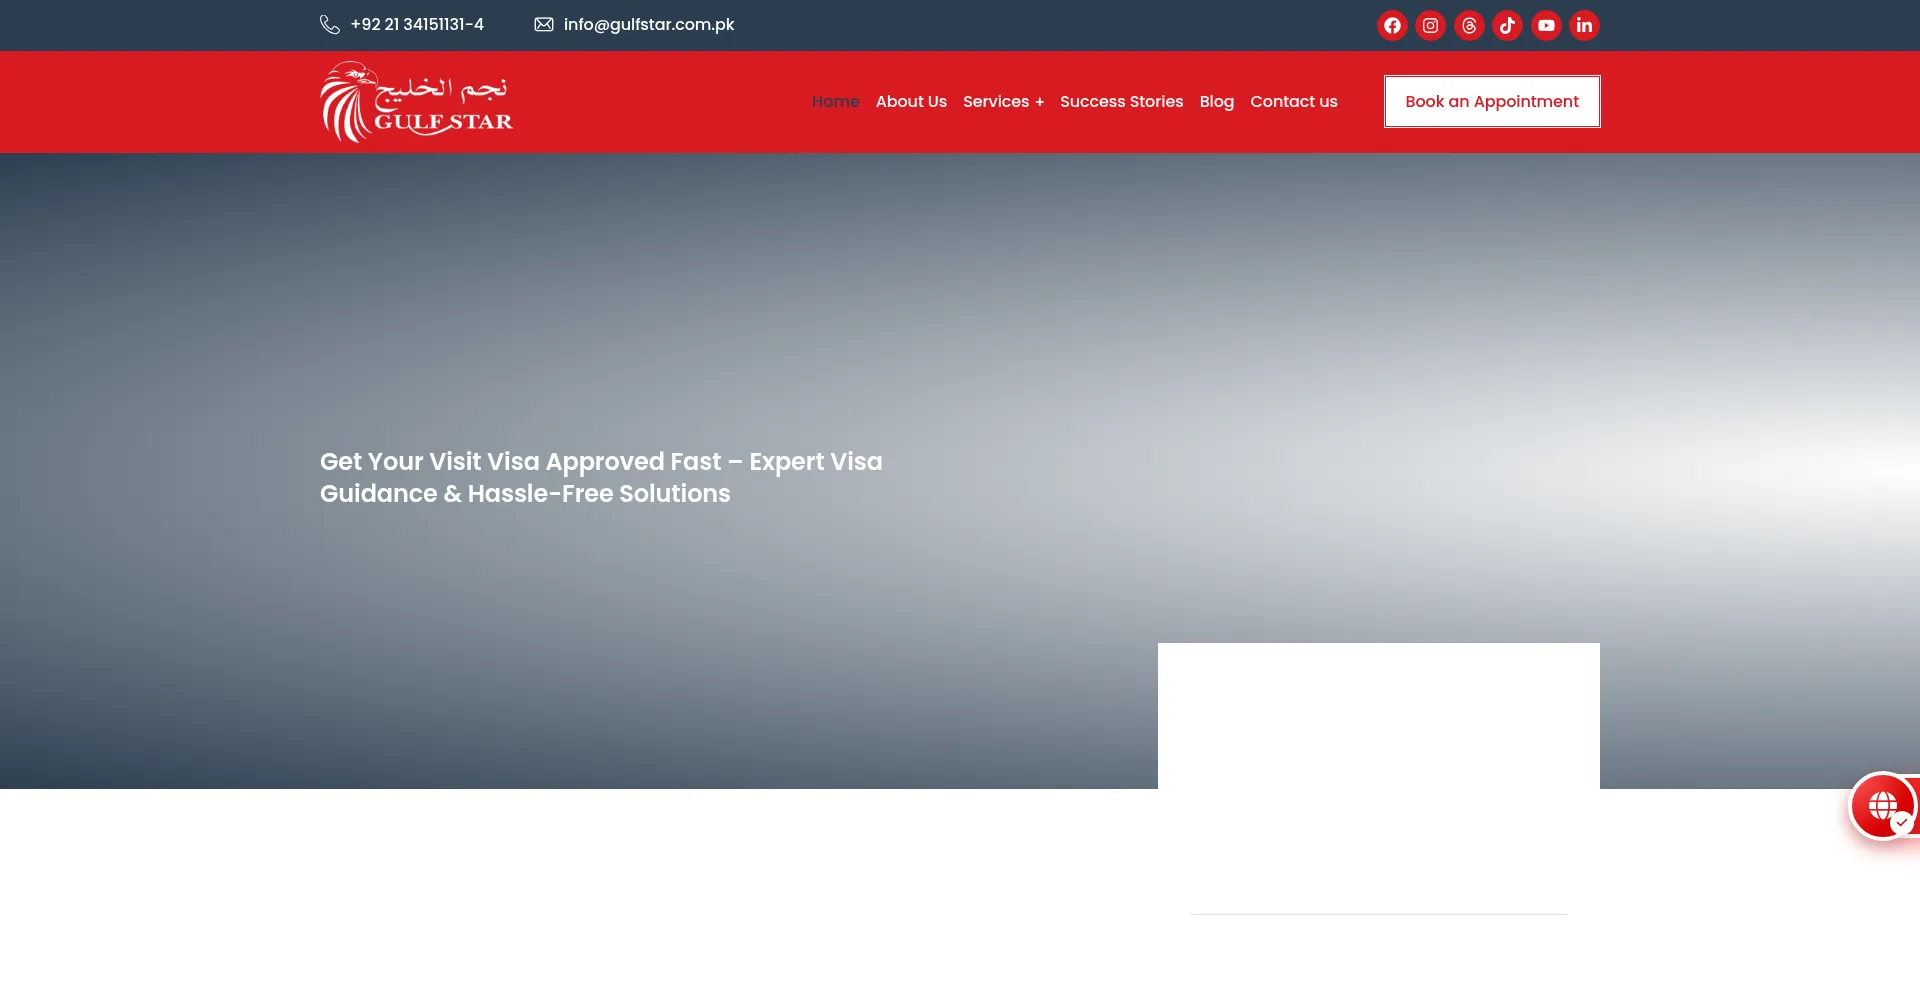The width and height of the screenshot is (1920, 993).
Task: Open the Threads social icon
Action: (1469, 25)
